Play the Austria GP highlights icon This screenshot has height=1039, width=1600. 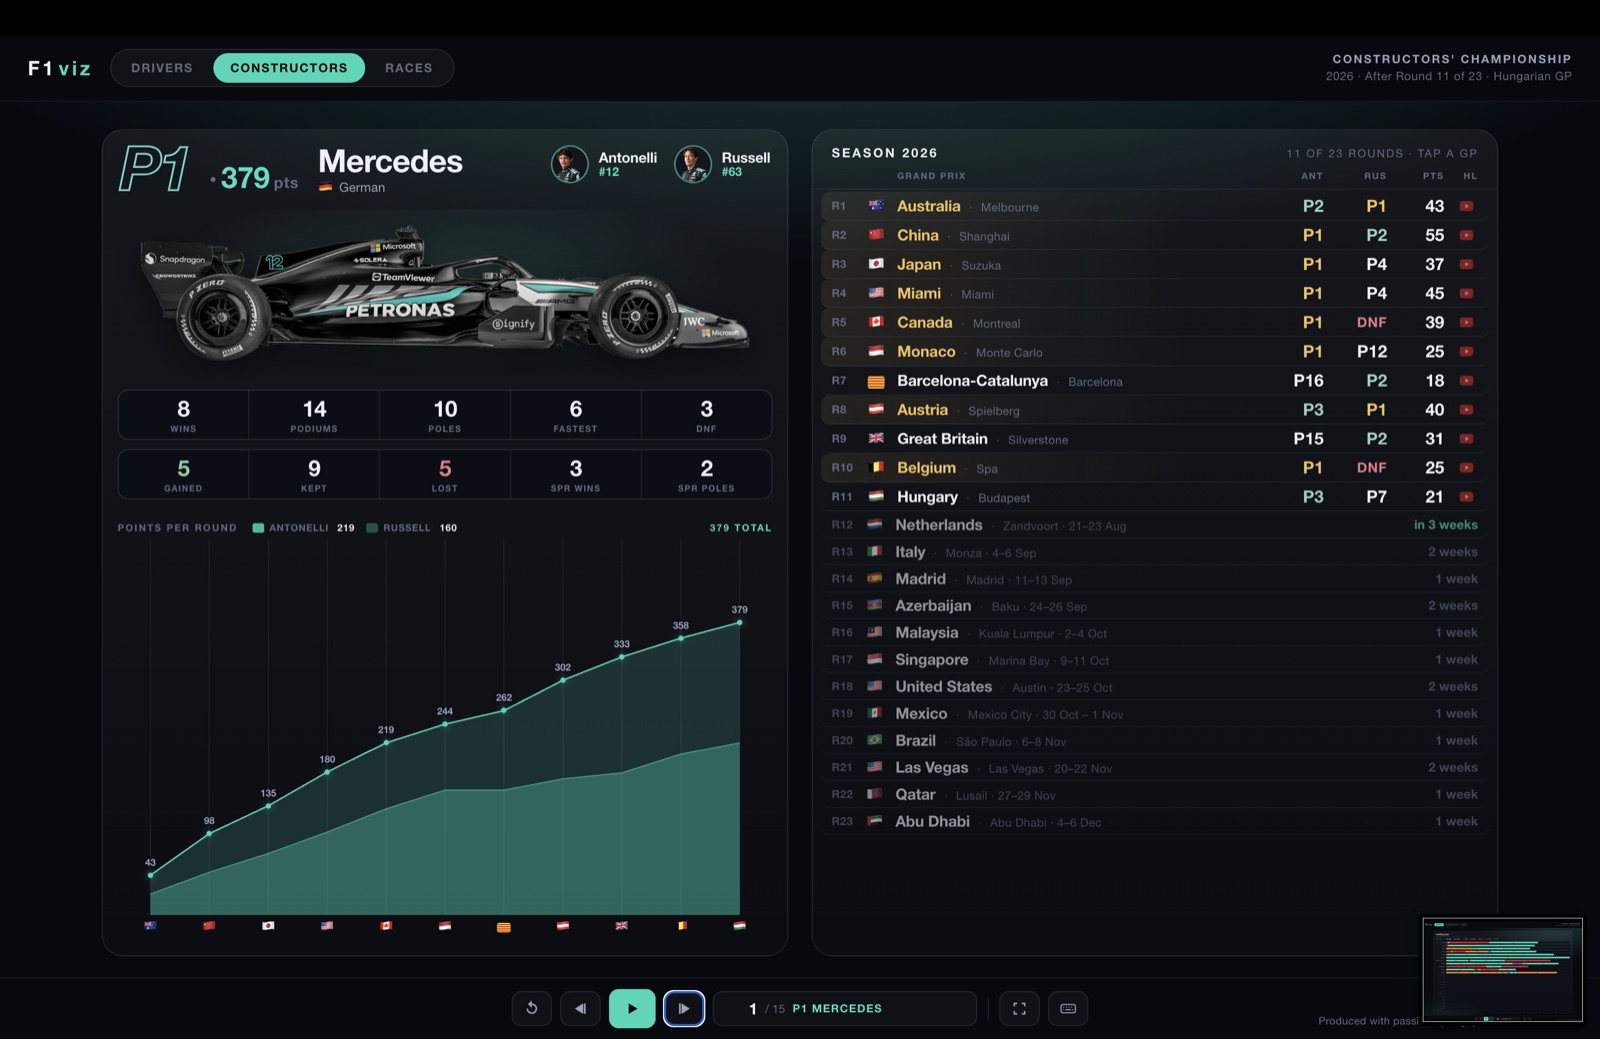pyautogui.click(x=1467, y=409)
